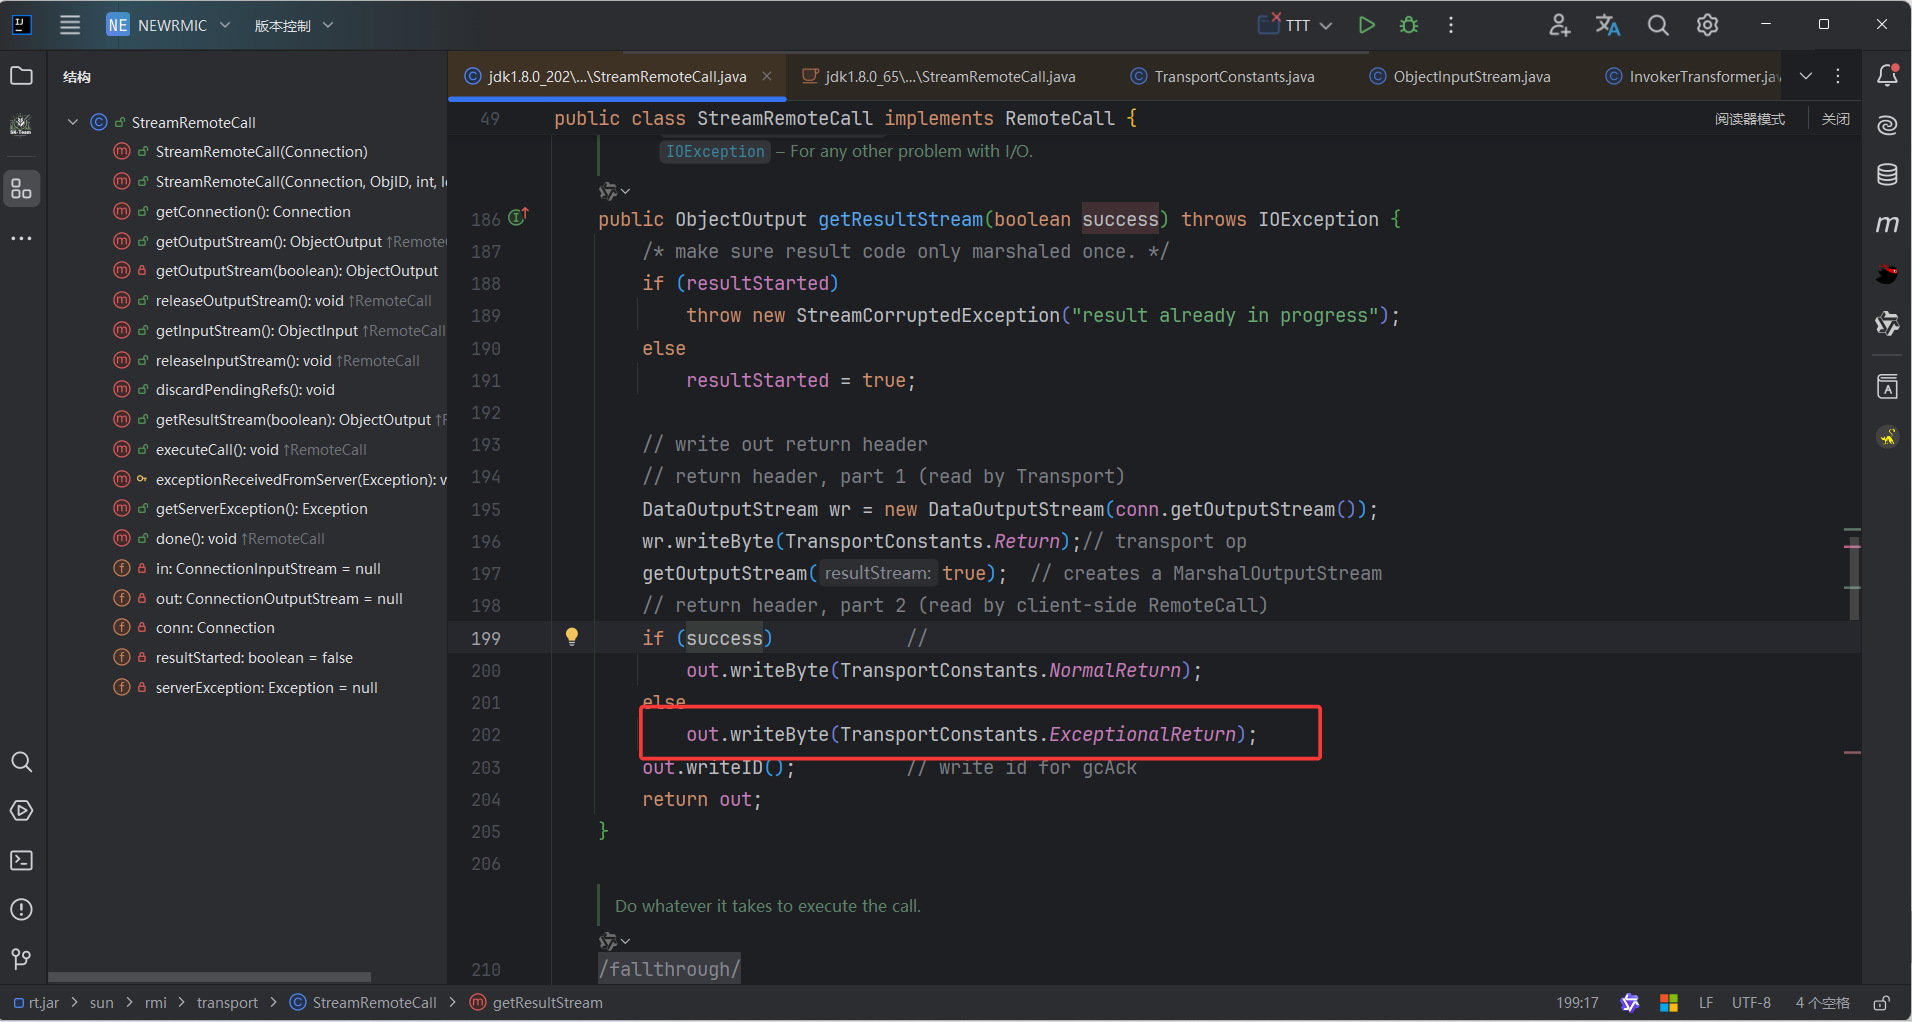Open the Database tool window
This screenshot has height=1022, width=1912.
coord(1887,174)
